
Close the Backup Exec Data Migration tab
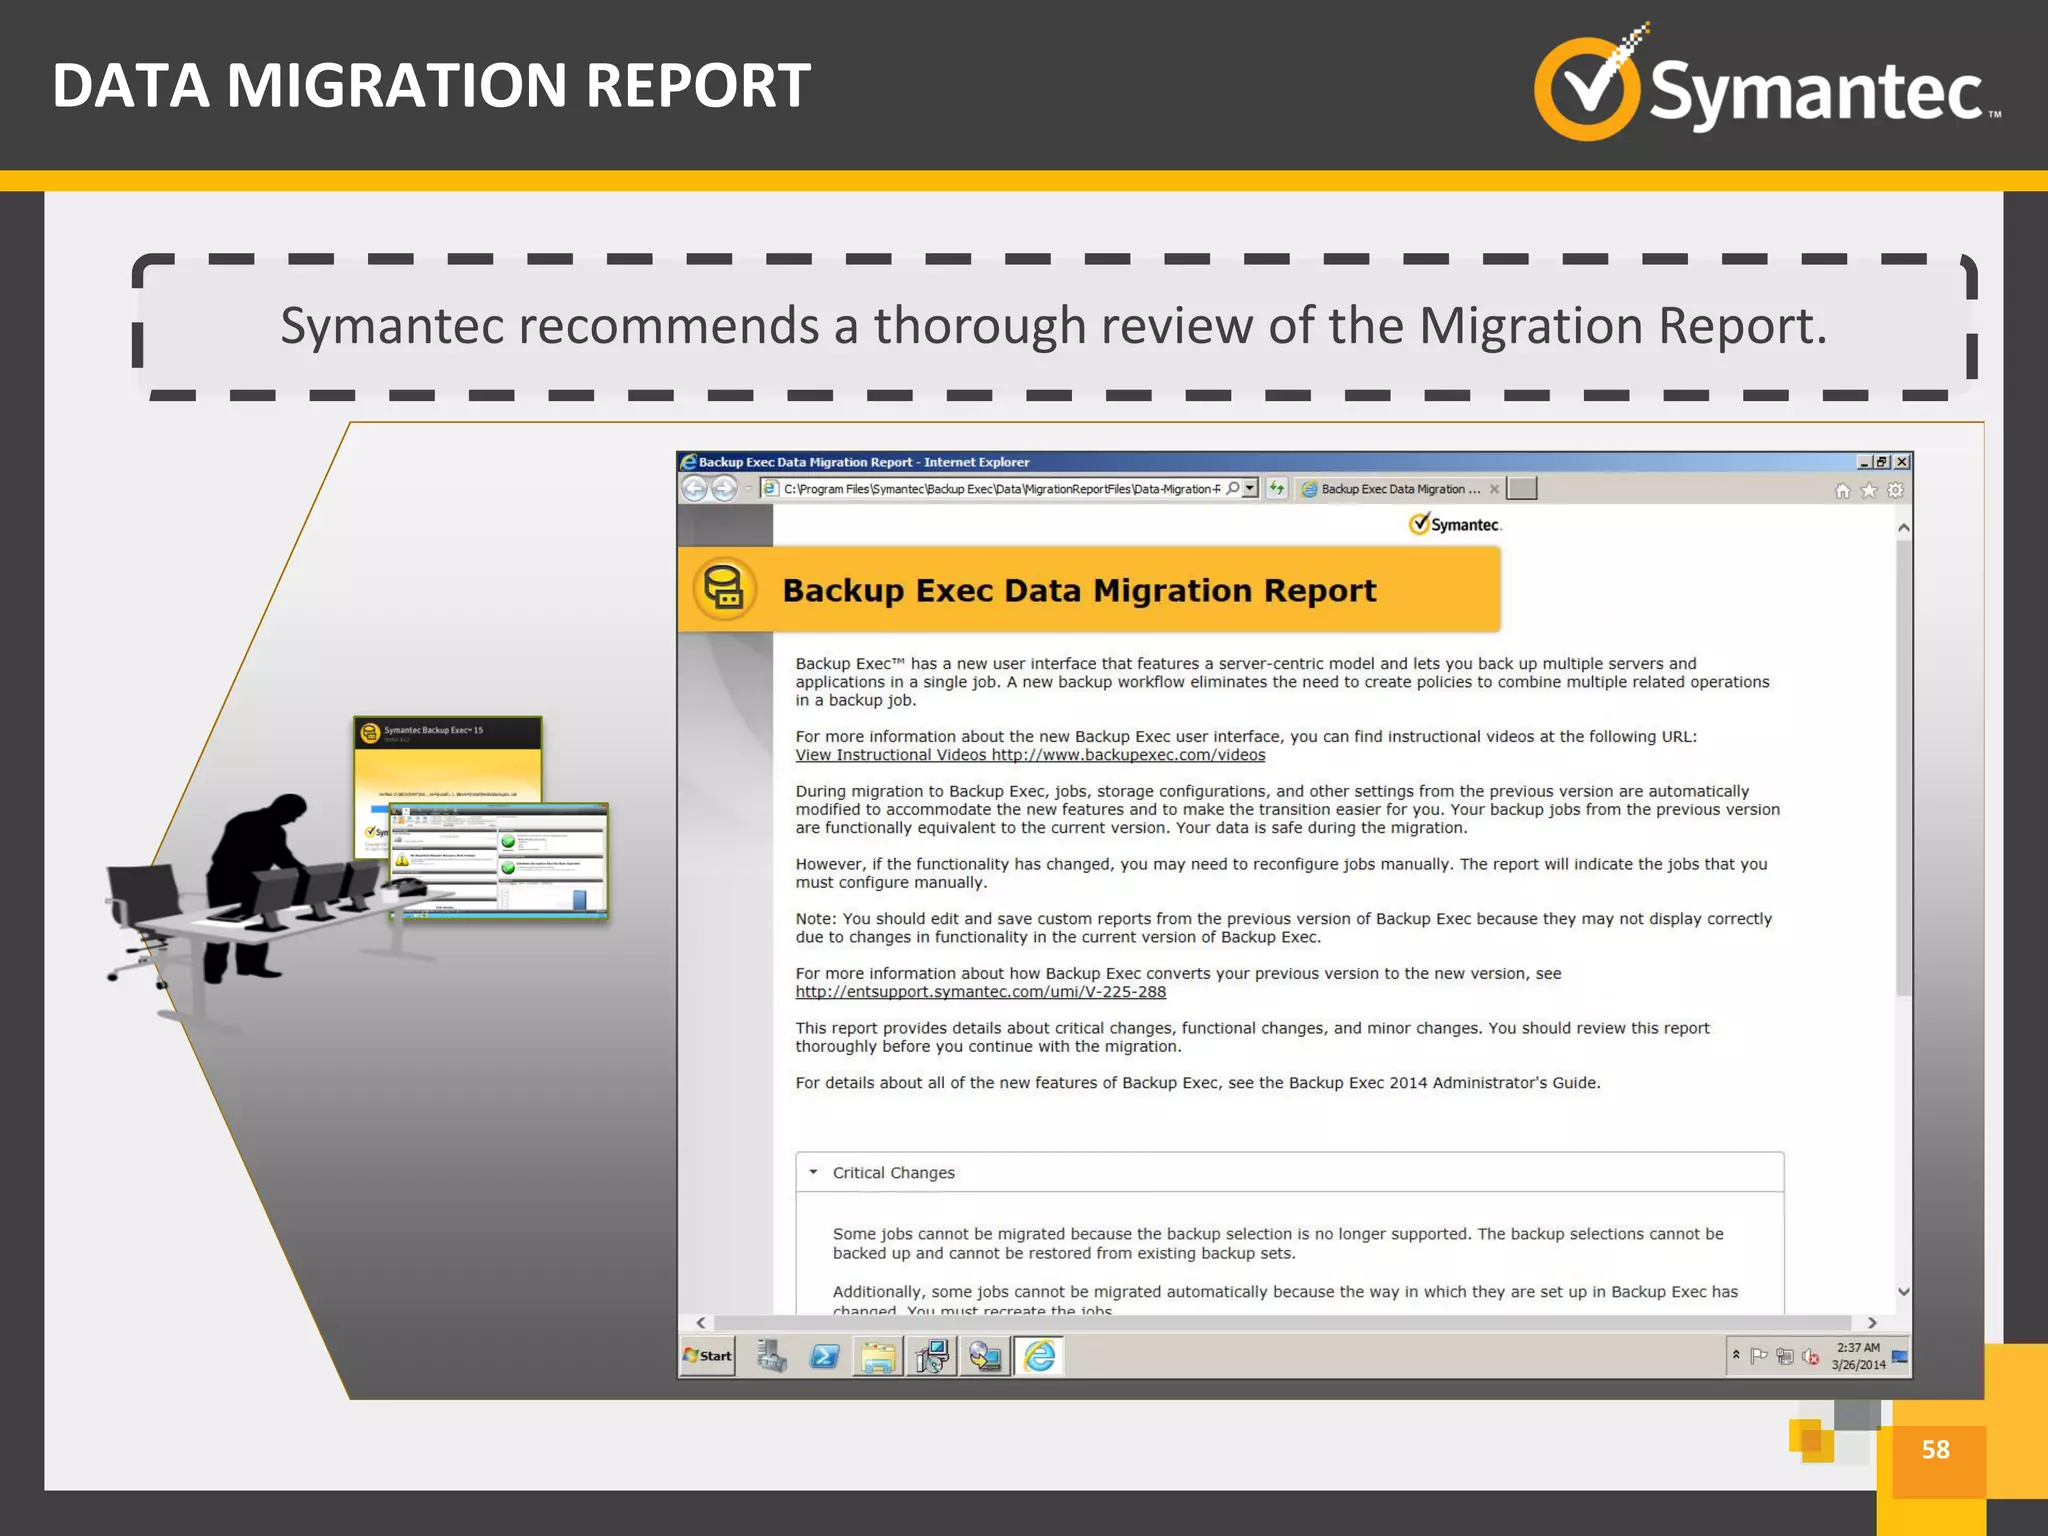point(1494,489)
